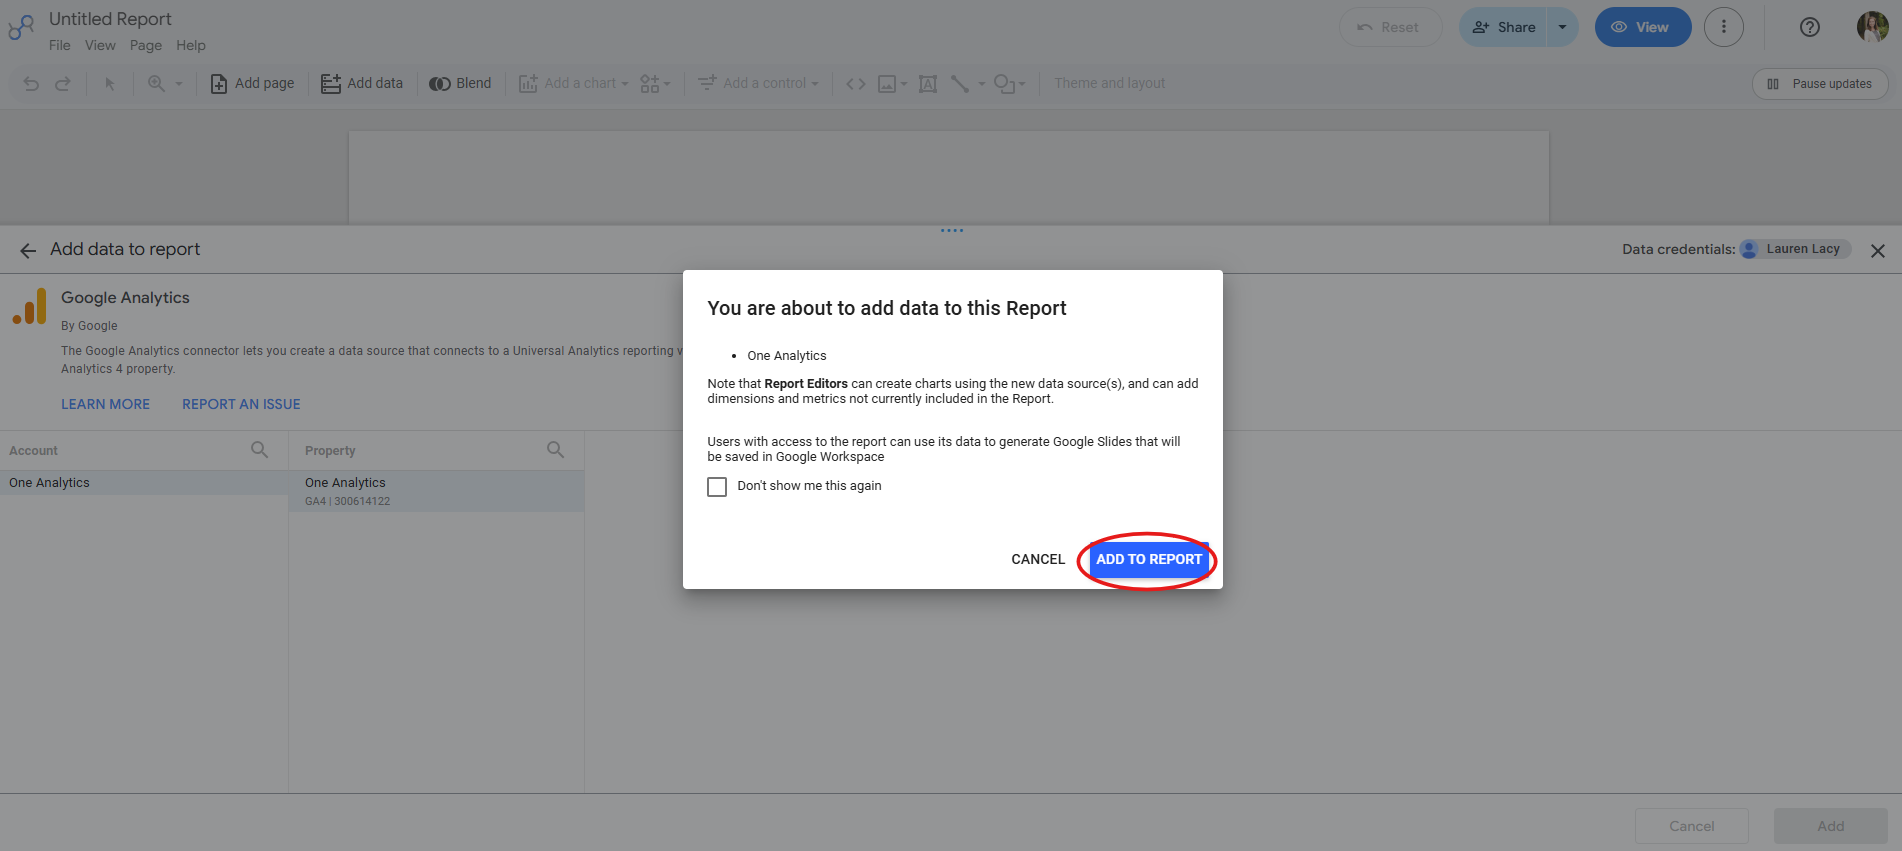Click Add page in the toolbar
Image resolution: width=1902 pixels, height=851 pixels.
[x=252, y=84]
